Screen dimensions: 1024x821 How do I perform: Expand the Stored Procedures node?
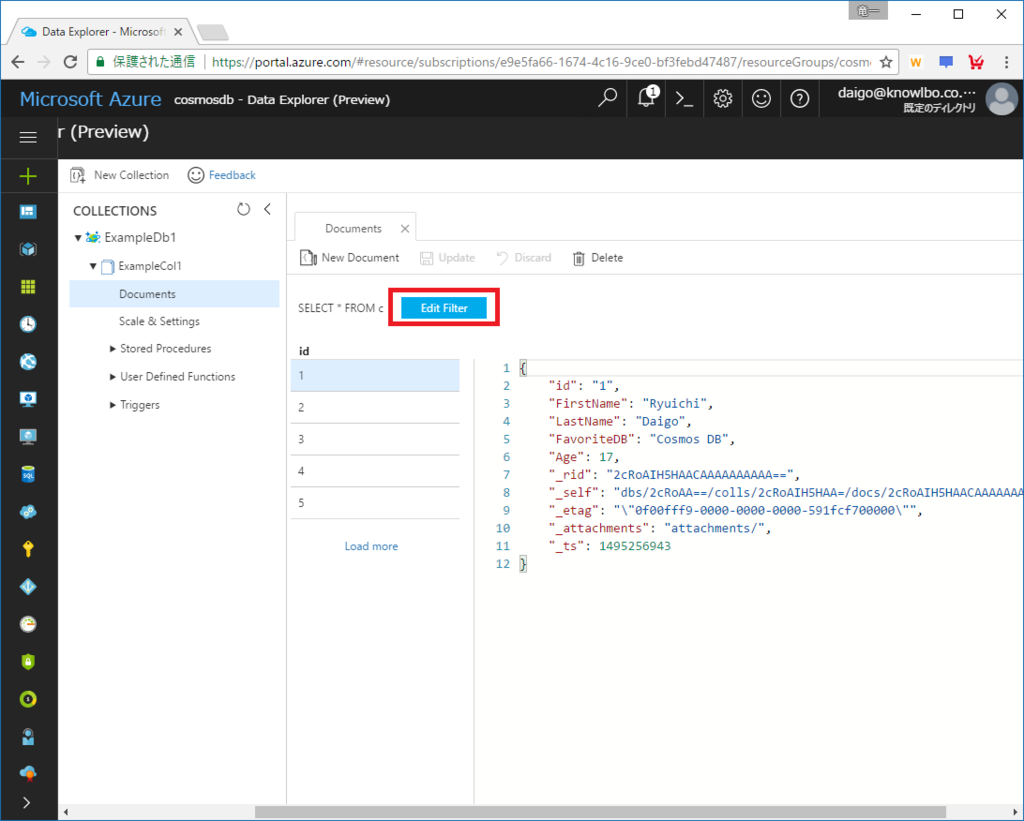[x=112, y=349]
